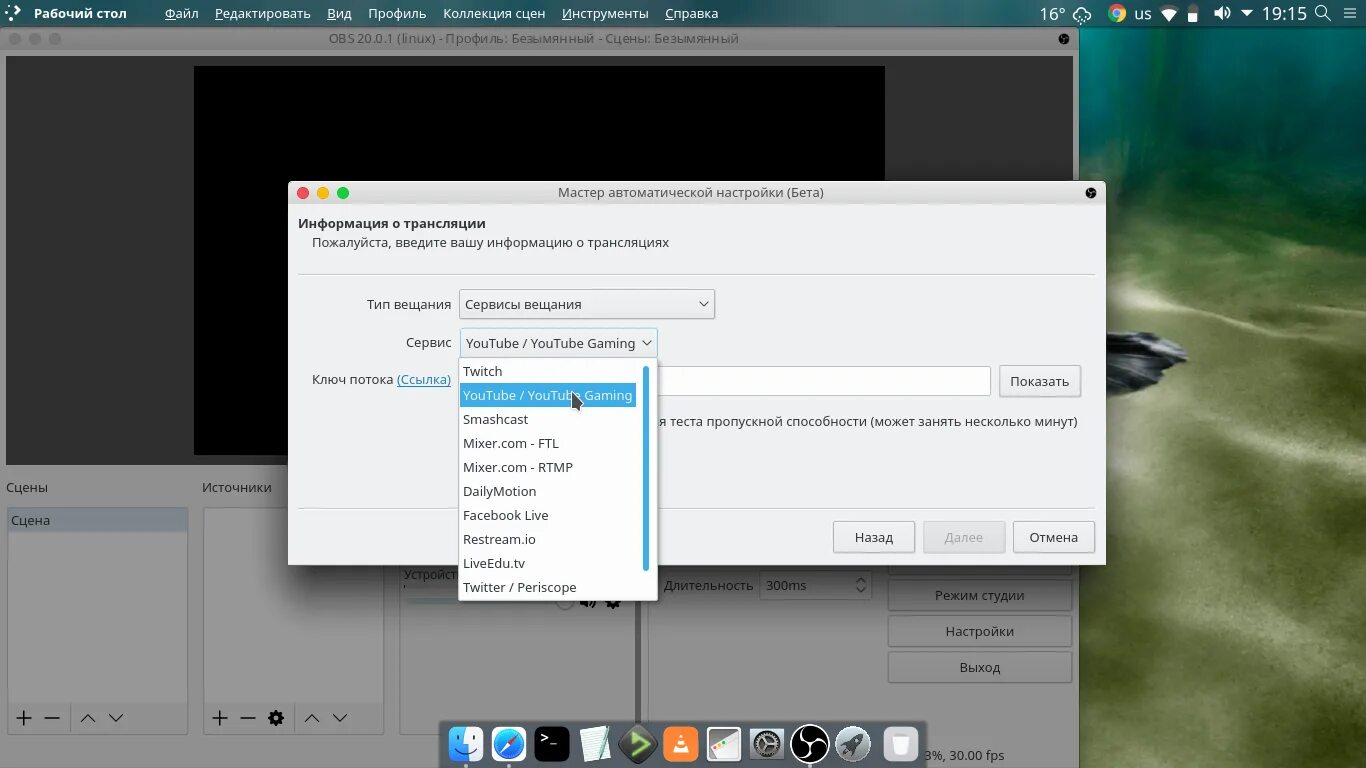
Task: Click the Отмена button in the wizard
Action: (1054, 537)
